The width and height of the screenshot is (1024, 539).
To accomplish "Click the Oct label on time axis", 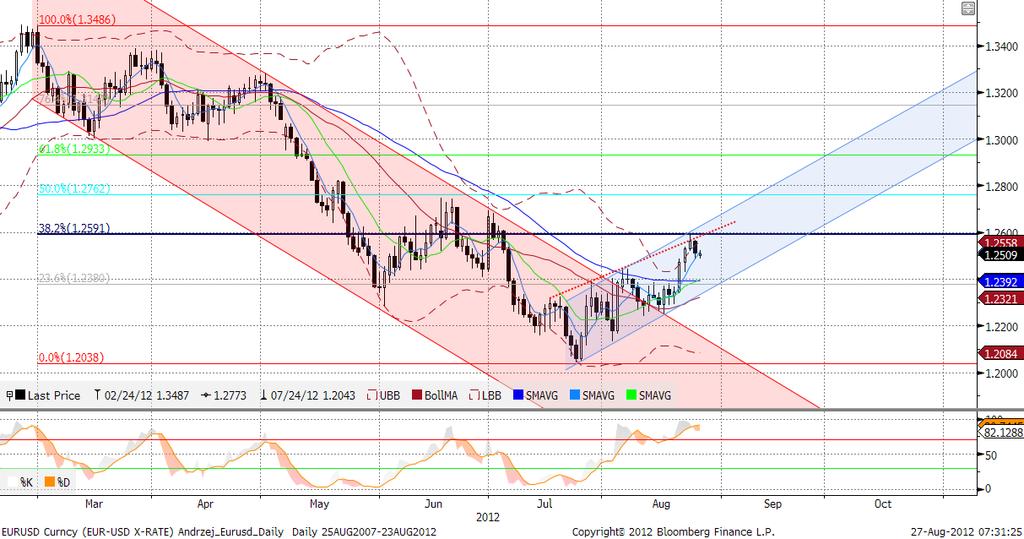I will tap(882, 504).
